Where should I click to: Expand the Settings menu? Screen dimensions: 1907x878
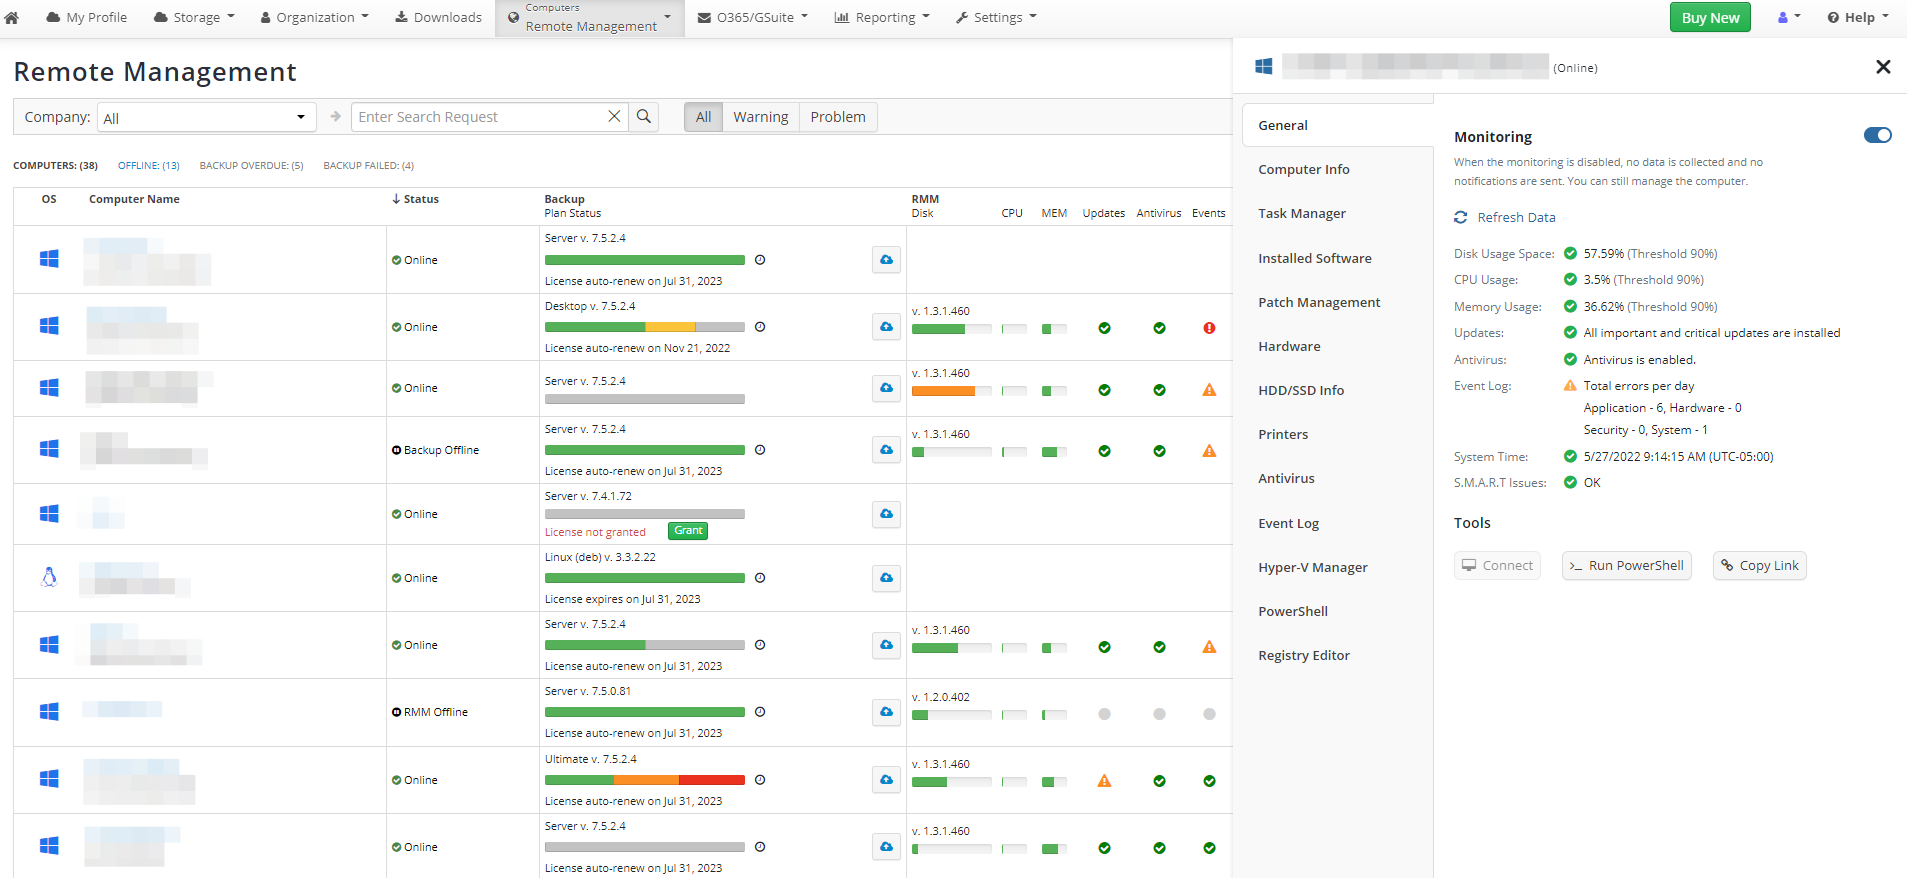click(x=997, y=17)
